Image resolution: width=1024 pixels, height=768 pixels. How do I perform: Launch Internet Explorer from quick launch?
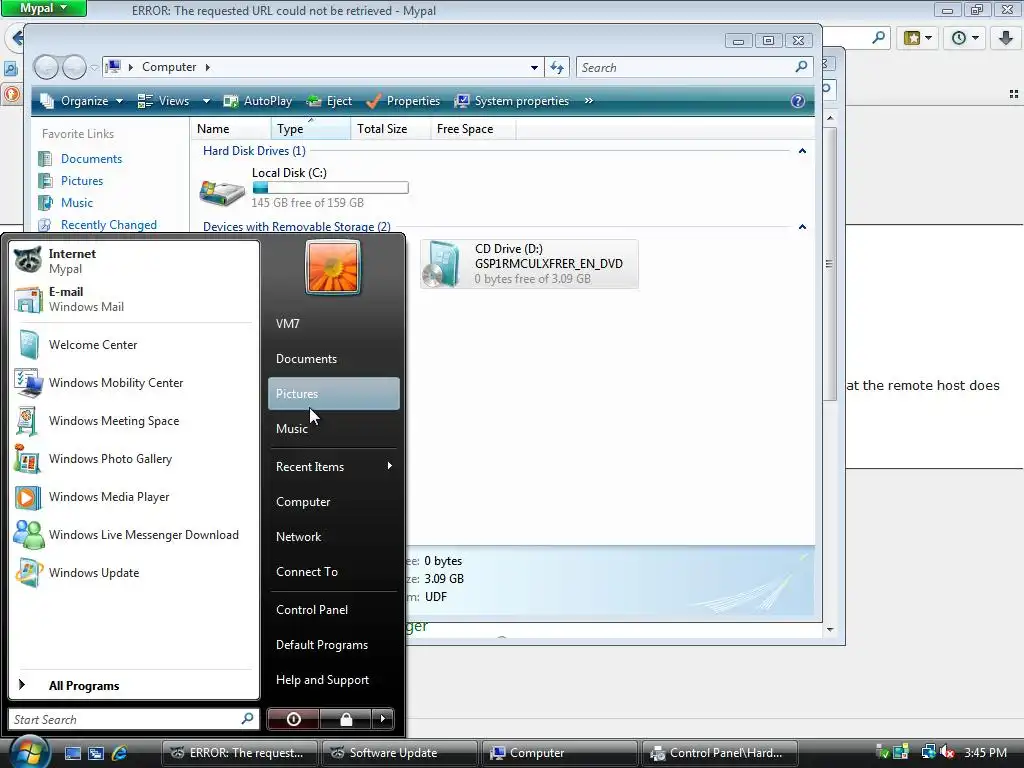click(x=120, y=753)
